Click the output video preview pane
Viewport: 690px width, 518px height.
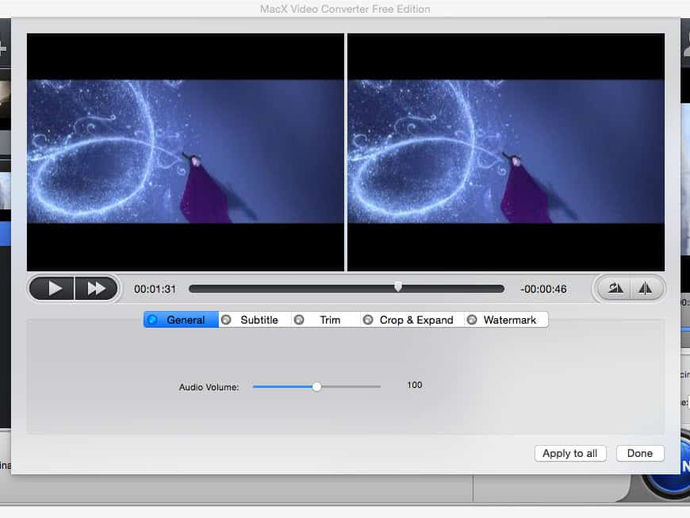(506, 152)
